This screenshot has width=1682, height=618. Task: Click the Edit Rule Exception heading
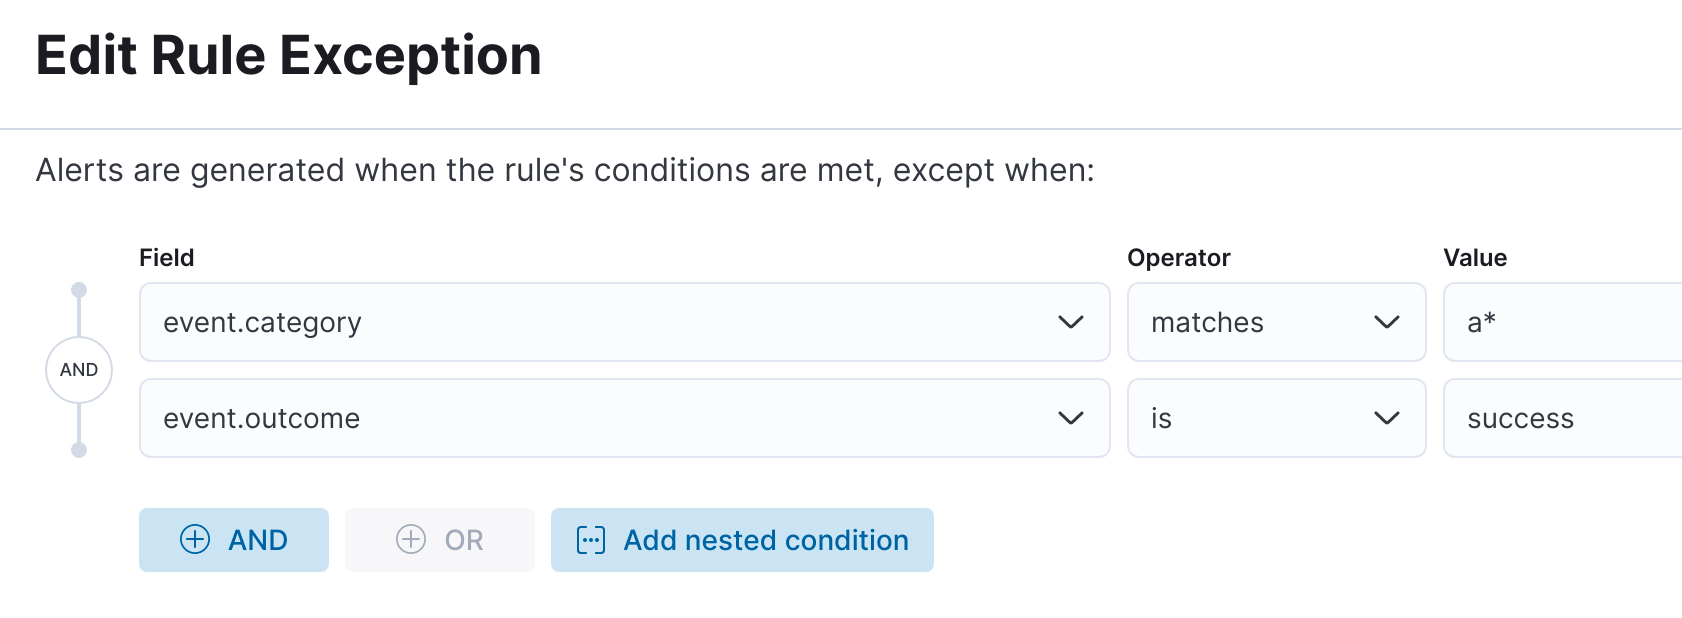click(289, 55)
